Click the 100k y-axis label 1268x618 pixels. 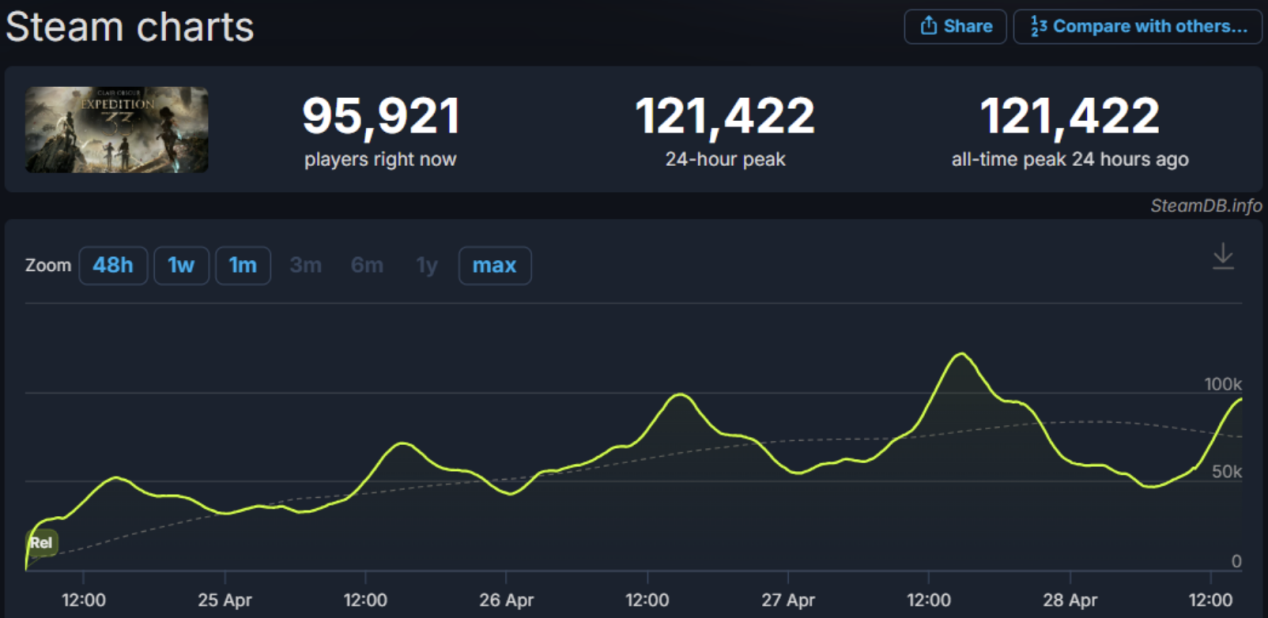1222,385
